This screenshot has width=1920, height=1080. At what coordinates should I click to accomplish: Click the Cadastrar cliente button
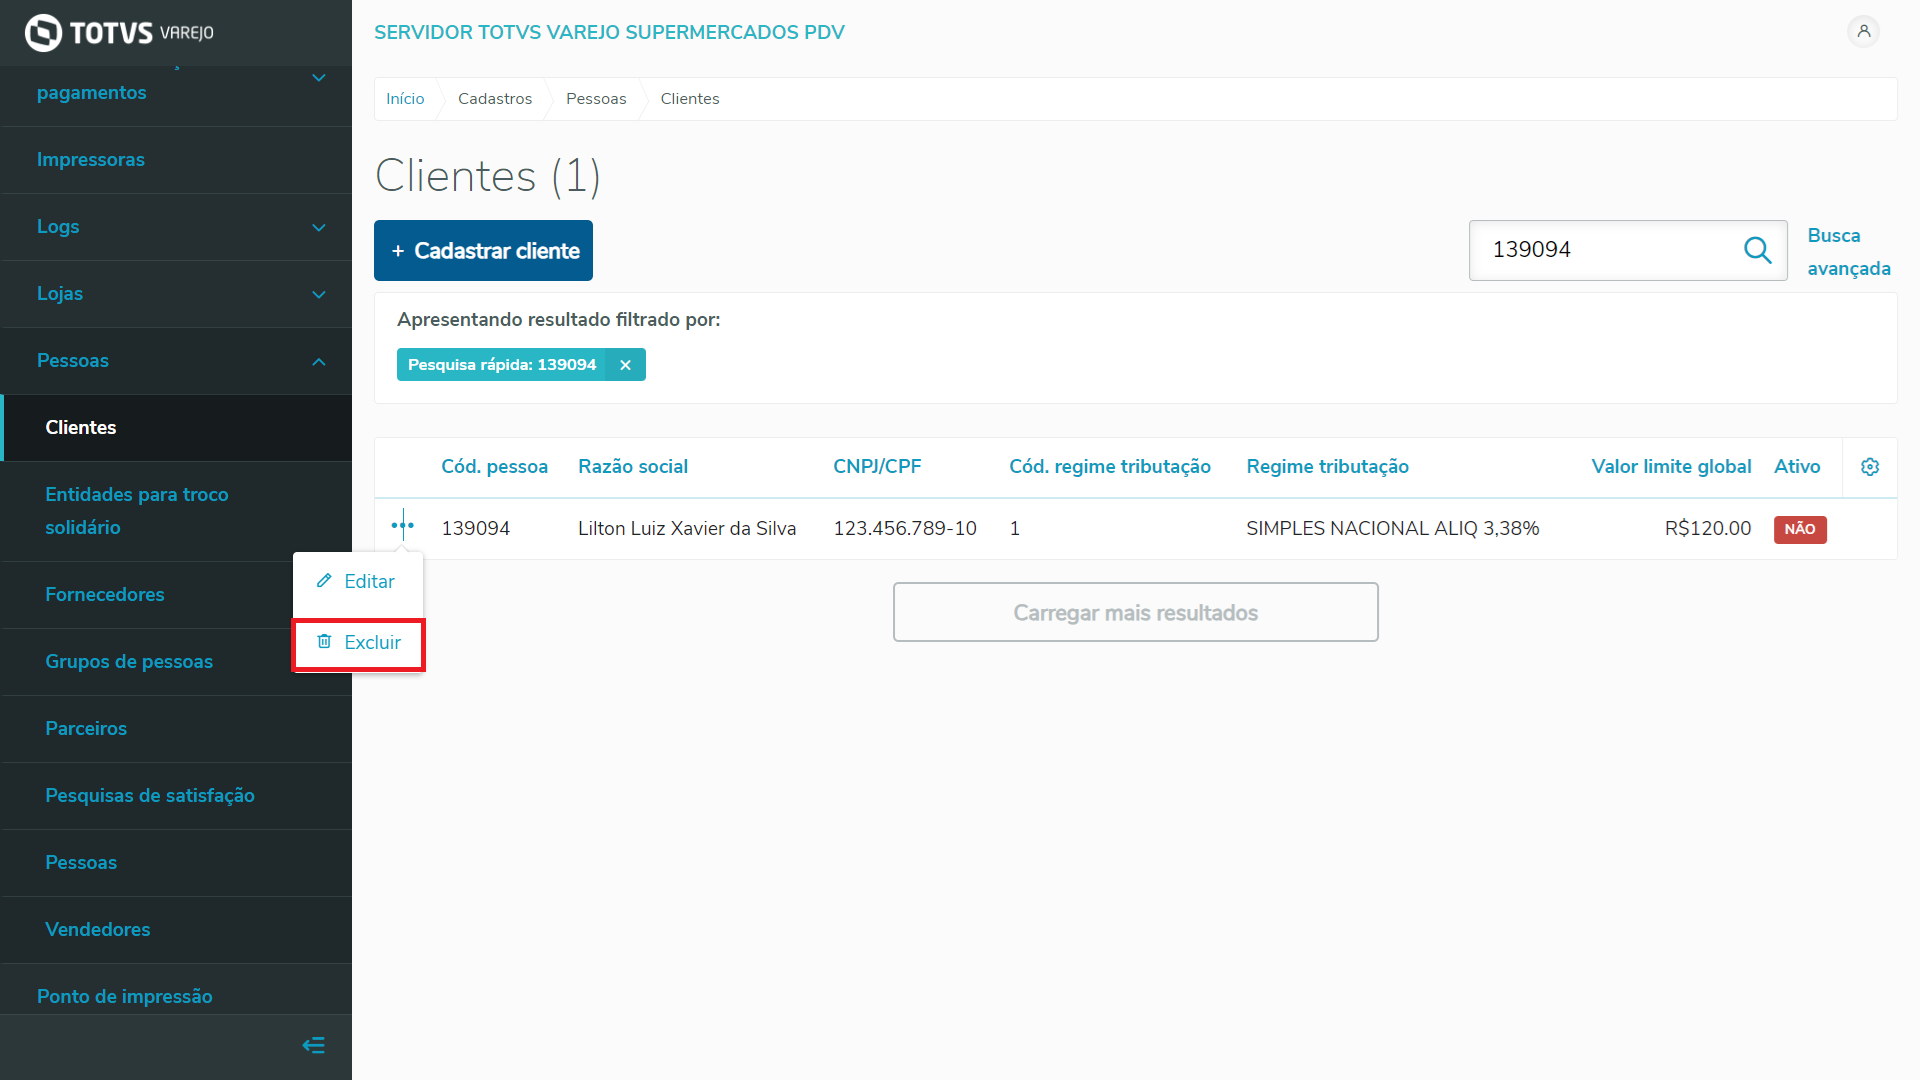coord(483,251)
